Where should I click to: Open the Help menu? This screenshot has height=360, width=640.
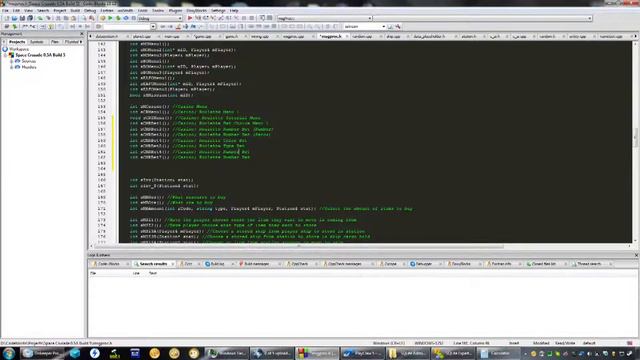[x=234, y=10]
